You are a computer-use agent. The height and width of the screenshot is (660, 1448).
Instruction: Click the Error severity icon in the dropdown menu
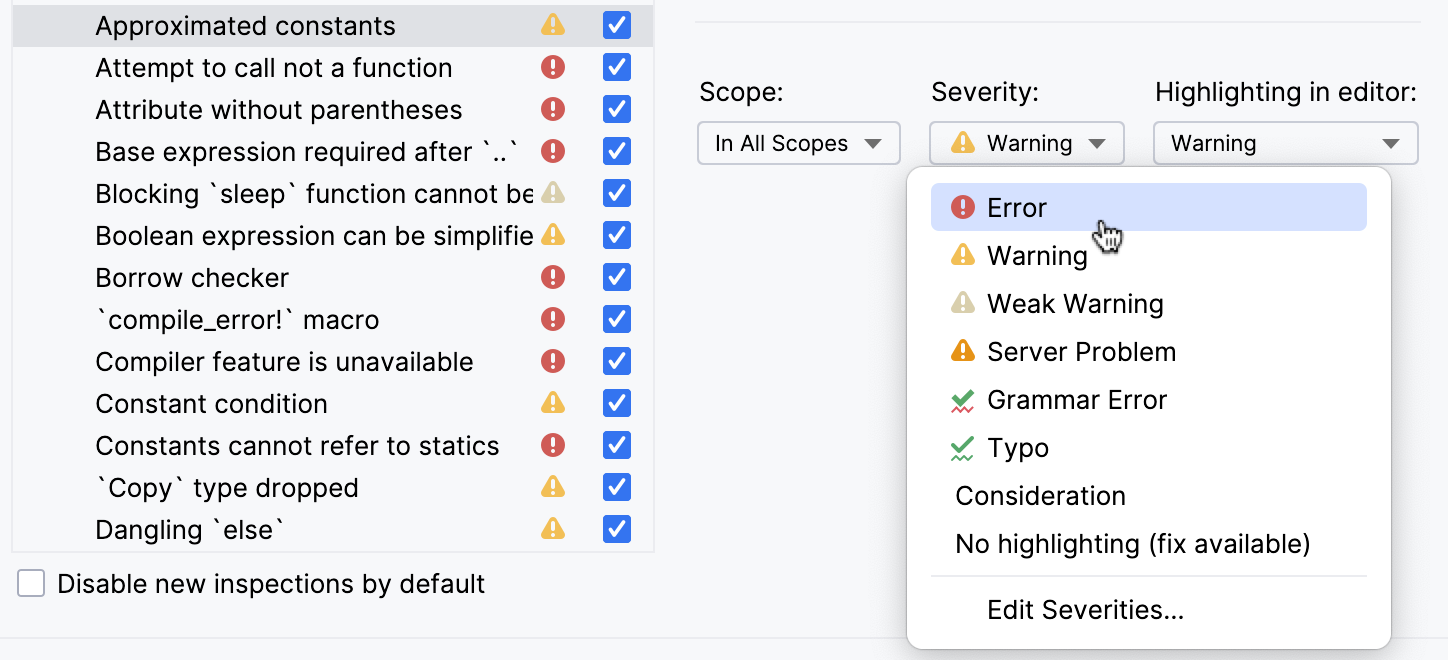[963, 207]
